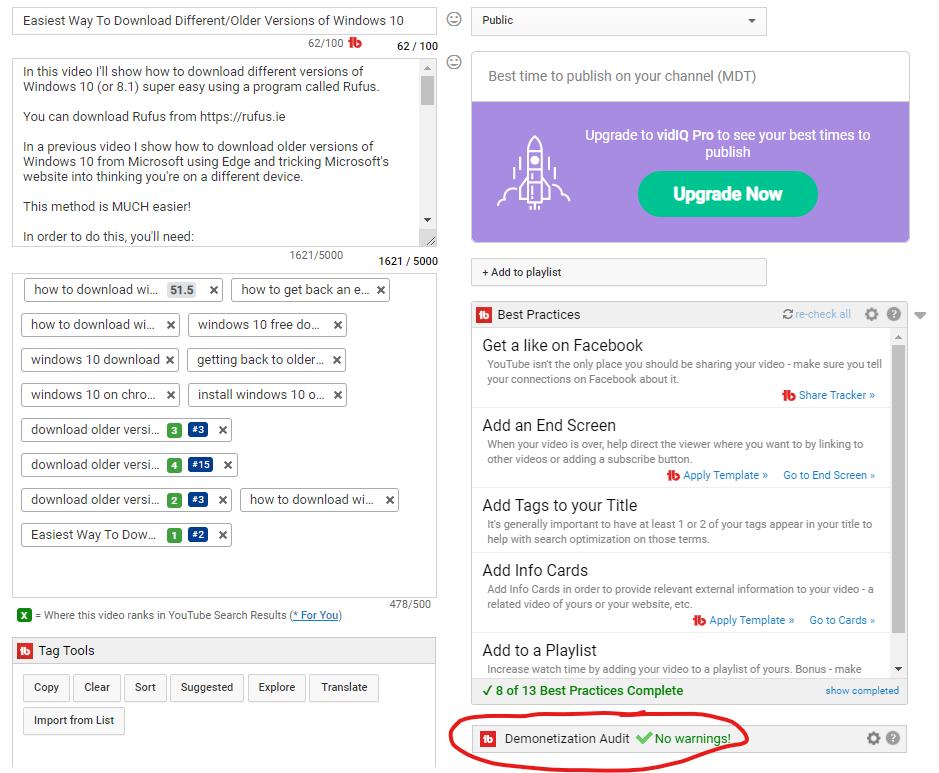Image resolution: width=939 pixels, height=773 pixels.
Task: Click the re-check all refresh icon
Action: click(787, 314)
